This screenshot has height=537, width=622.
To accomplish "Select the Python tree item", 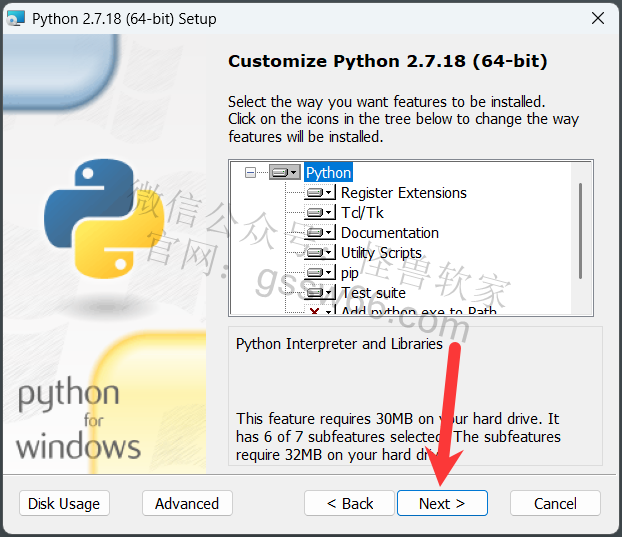I will (328, 173).
